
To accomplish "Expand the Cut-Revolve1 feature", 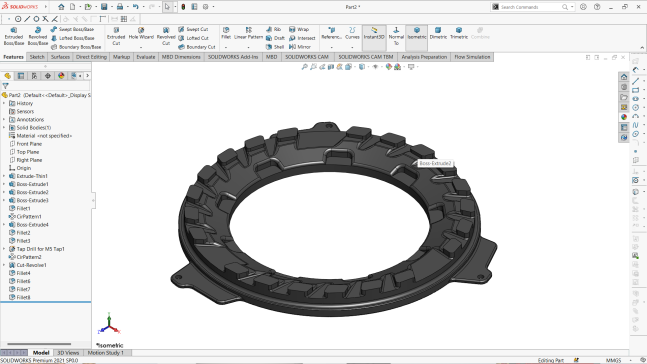I will pyautogui.click(x=4, y=265).
